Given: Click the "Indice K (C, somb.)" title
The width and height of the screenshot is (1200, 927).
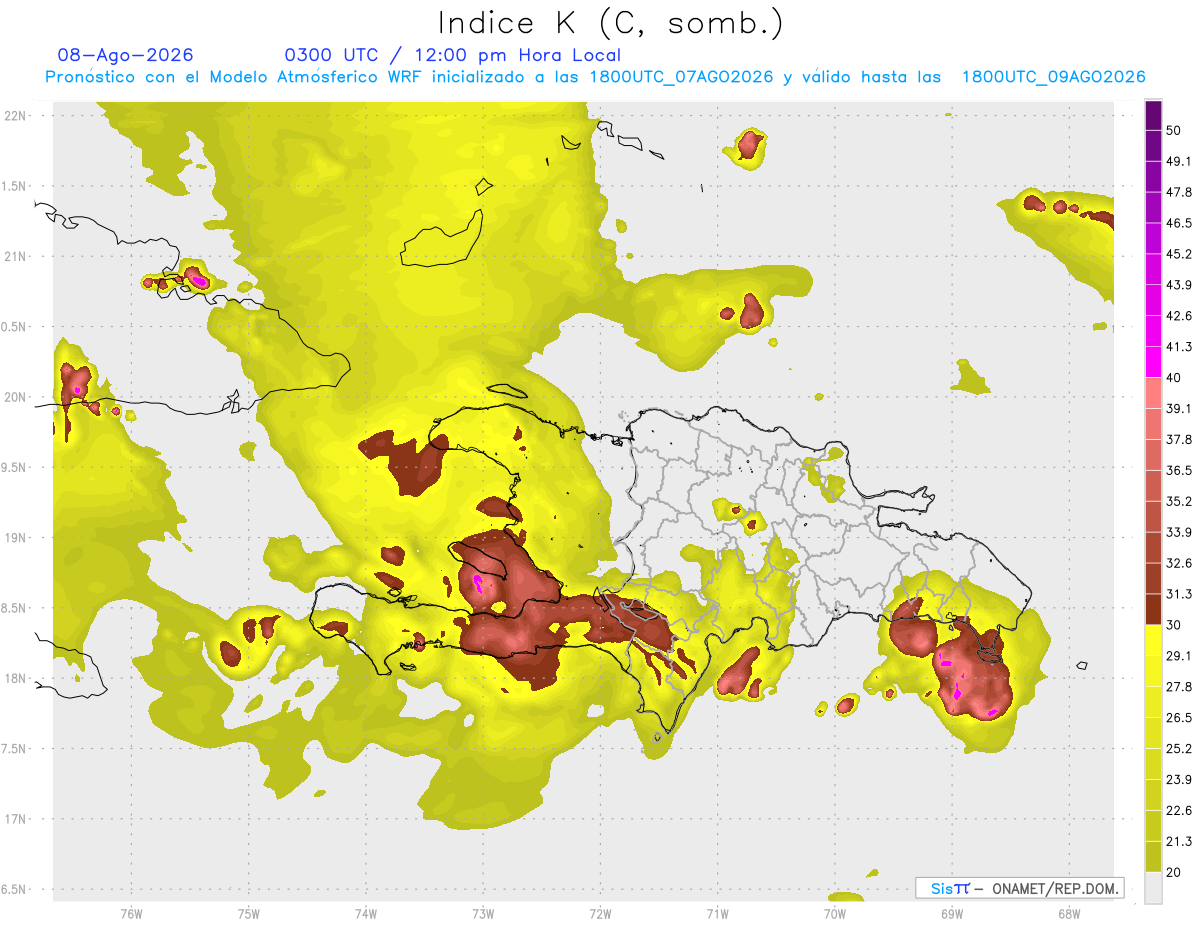Looking at the screenshot, I should [610, 22].
